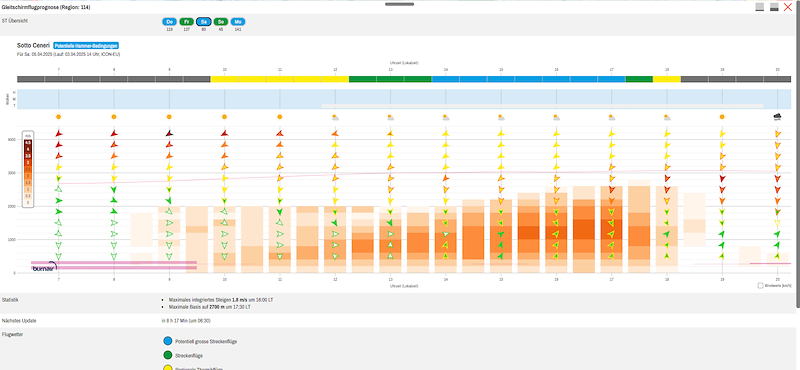
Task: Select the Do day forecast pill
Action: pyautogui.click(x=170, y=21)
